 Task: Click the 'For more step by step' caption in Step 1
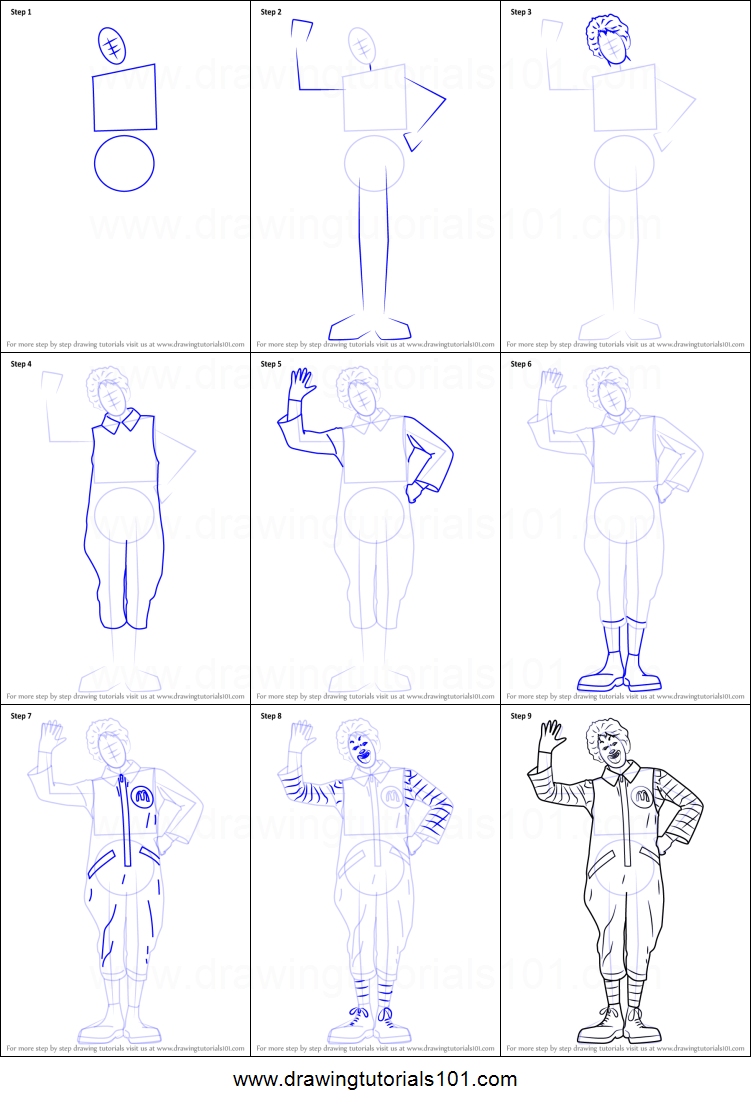click(126, 345)
